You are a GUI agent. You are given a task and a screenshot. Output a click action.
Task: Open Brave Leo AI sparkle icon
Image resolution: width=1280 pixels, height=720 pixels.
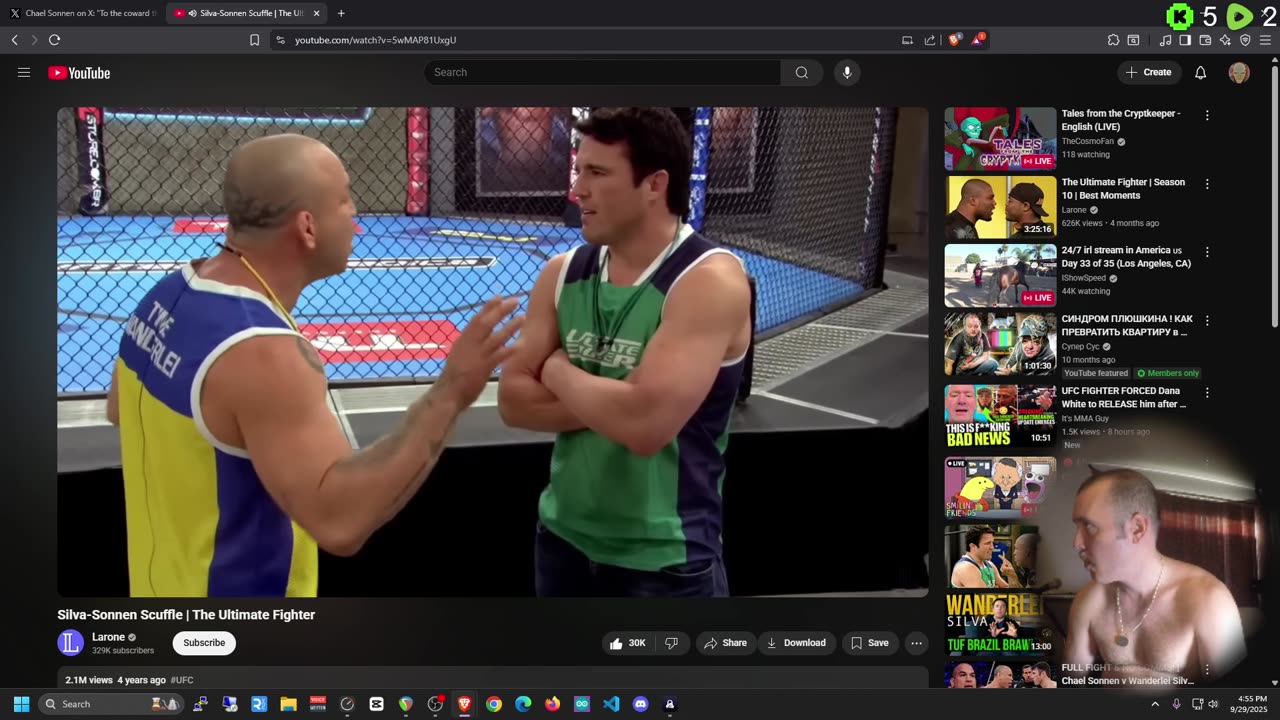coord(1225,40)
